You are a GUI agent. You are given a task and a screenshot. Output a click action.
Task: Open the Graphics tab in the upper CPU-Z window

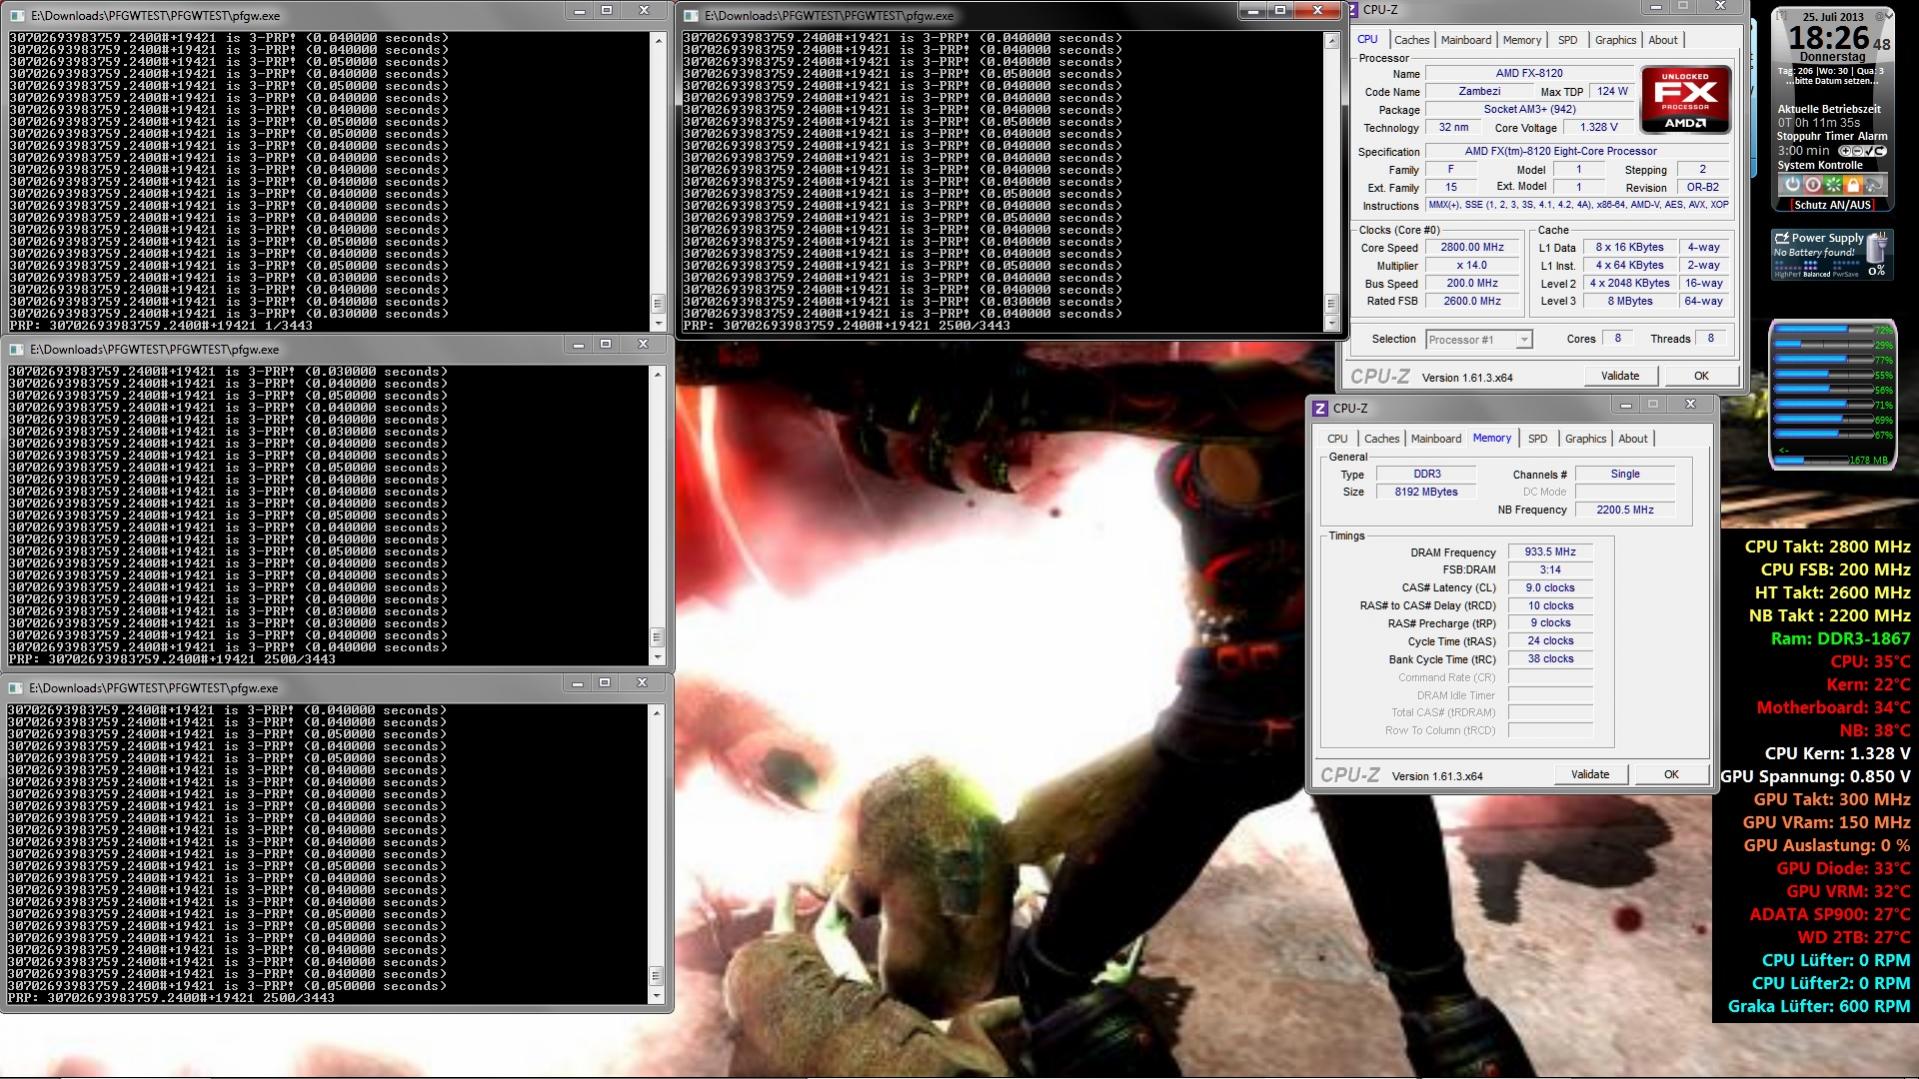[x=1615, y=40]
